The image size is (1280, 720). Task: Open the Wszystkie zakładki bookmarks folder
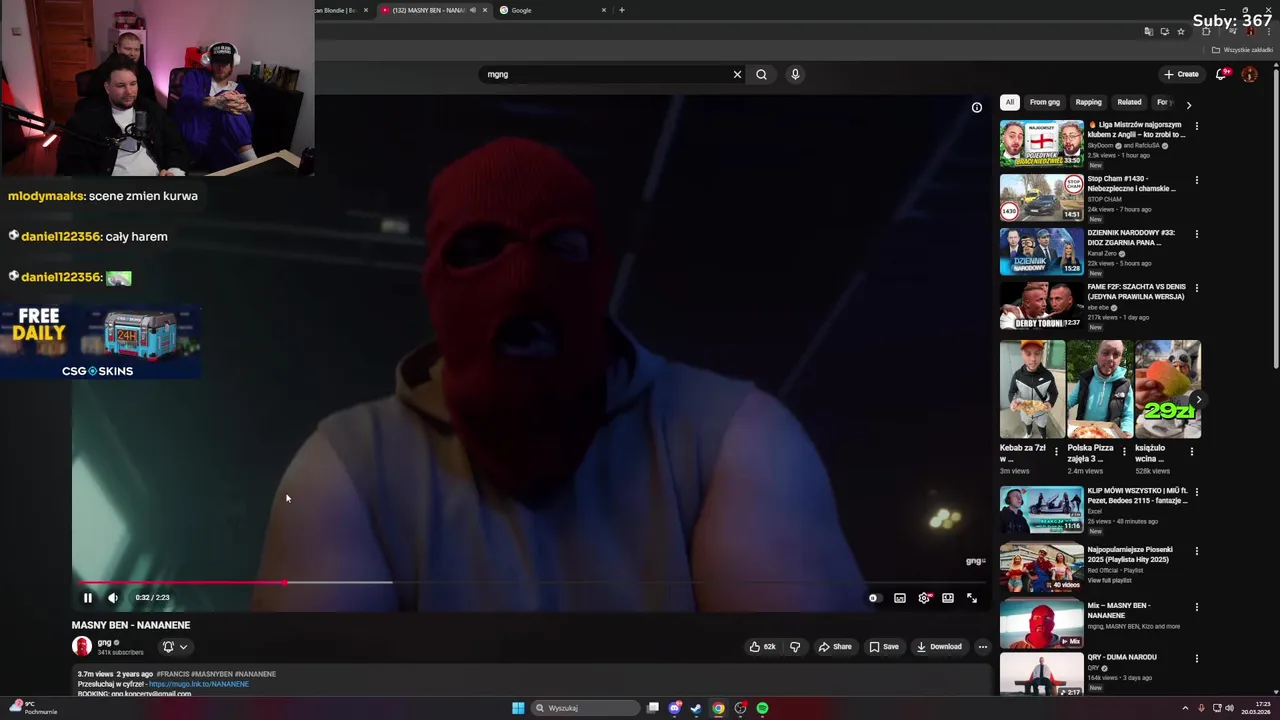pyautogui.click(x=1243, y=50)
